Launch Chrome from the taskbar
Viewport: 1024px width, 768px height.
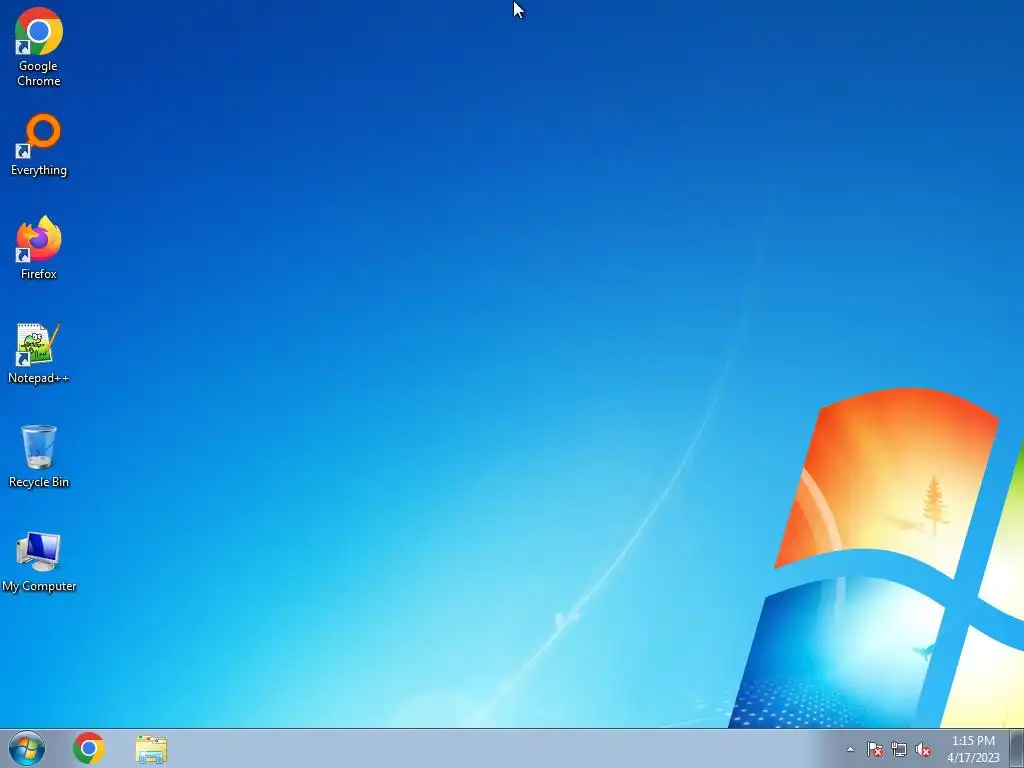point(89,748)
